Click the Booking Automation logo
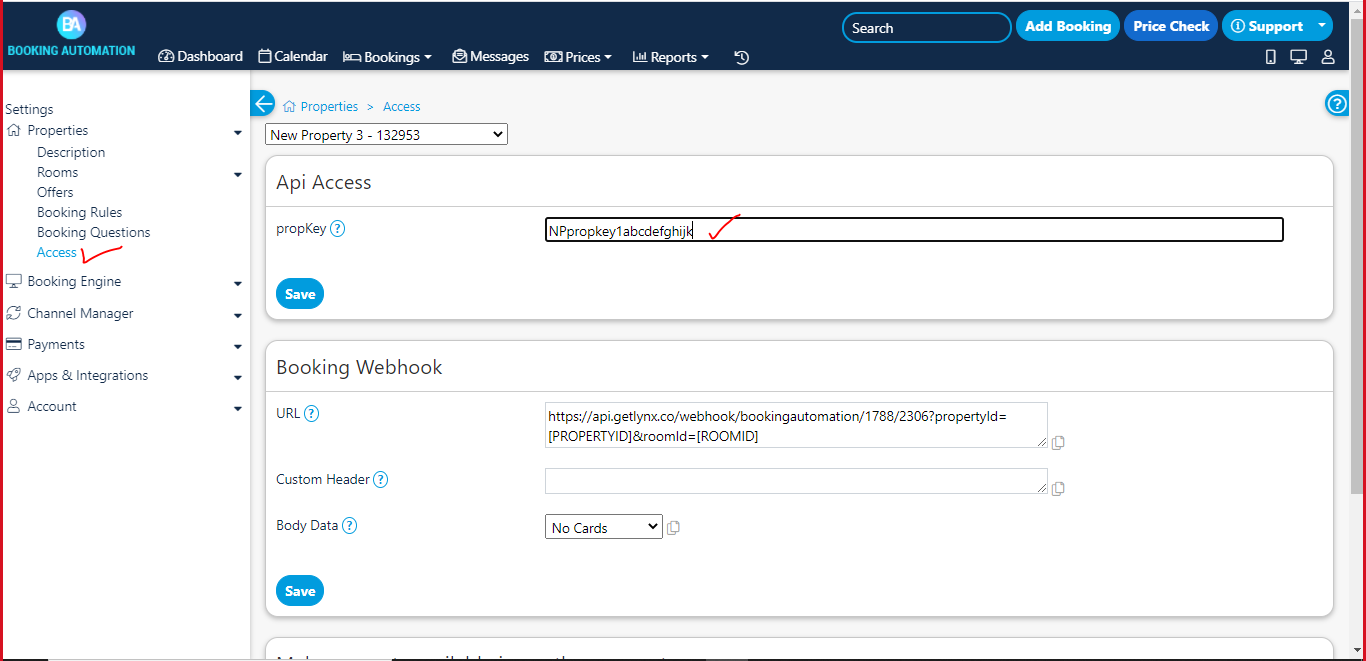The image size is (1366, 661). coord(71,33)
